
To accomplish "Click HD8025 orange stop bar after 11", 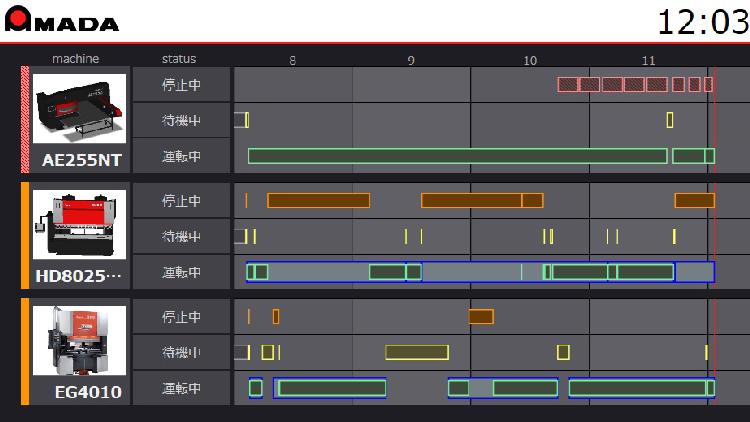I will click(695, 200).
